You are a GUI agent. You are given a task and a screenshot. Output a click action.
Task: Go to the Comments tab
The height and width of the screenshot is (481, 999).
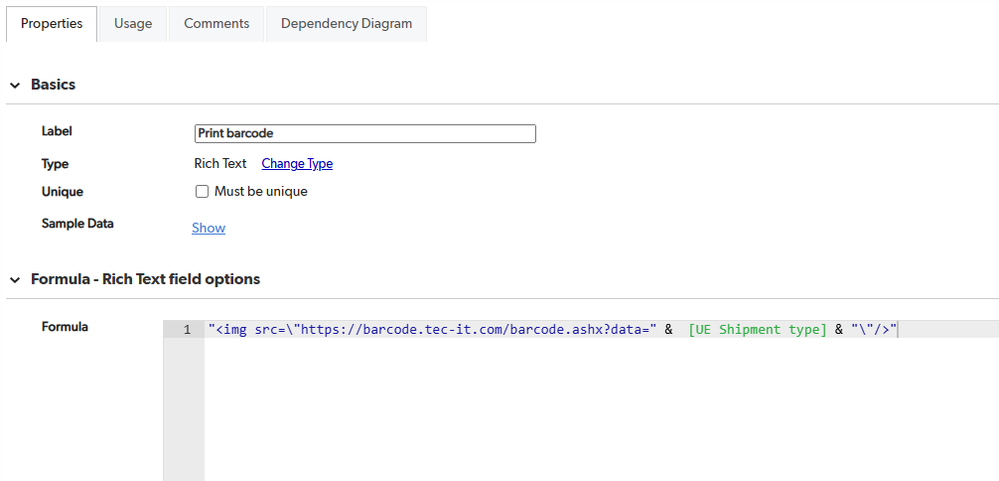(x=216, y=24)
